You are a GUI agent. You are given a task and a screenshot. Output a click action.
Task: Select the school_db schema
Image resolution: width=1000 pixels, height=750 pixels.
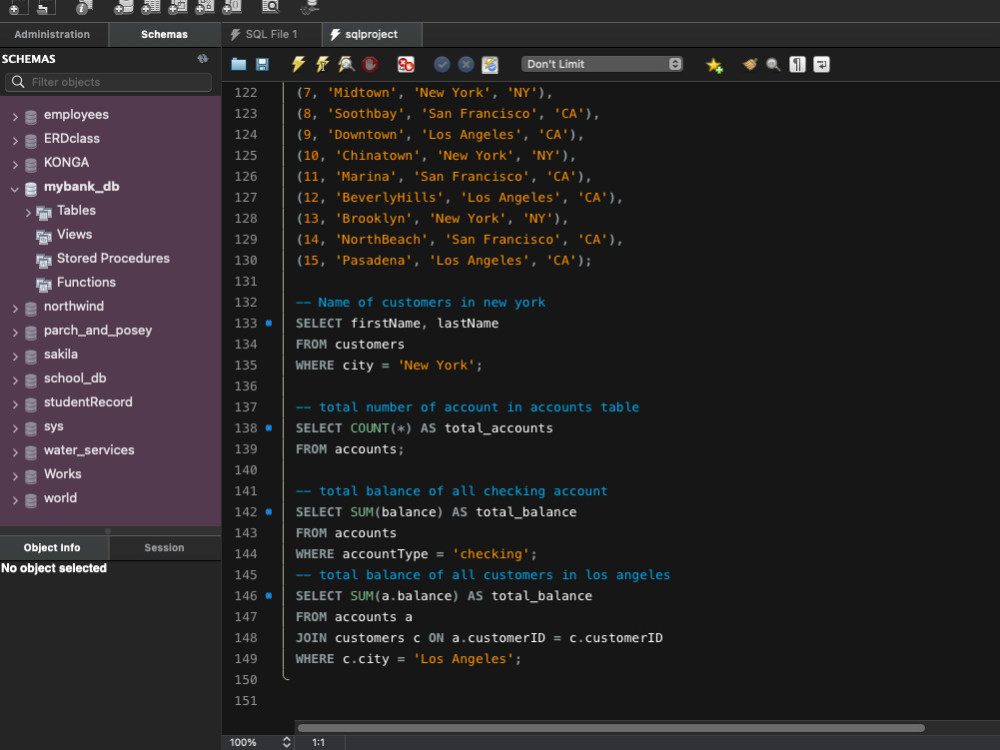tap(75, 378)
